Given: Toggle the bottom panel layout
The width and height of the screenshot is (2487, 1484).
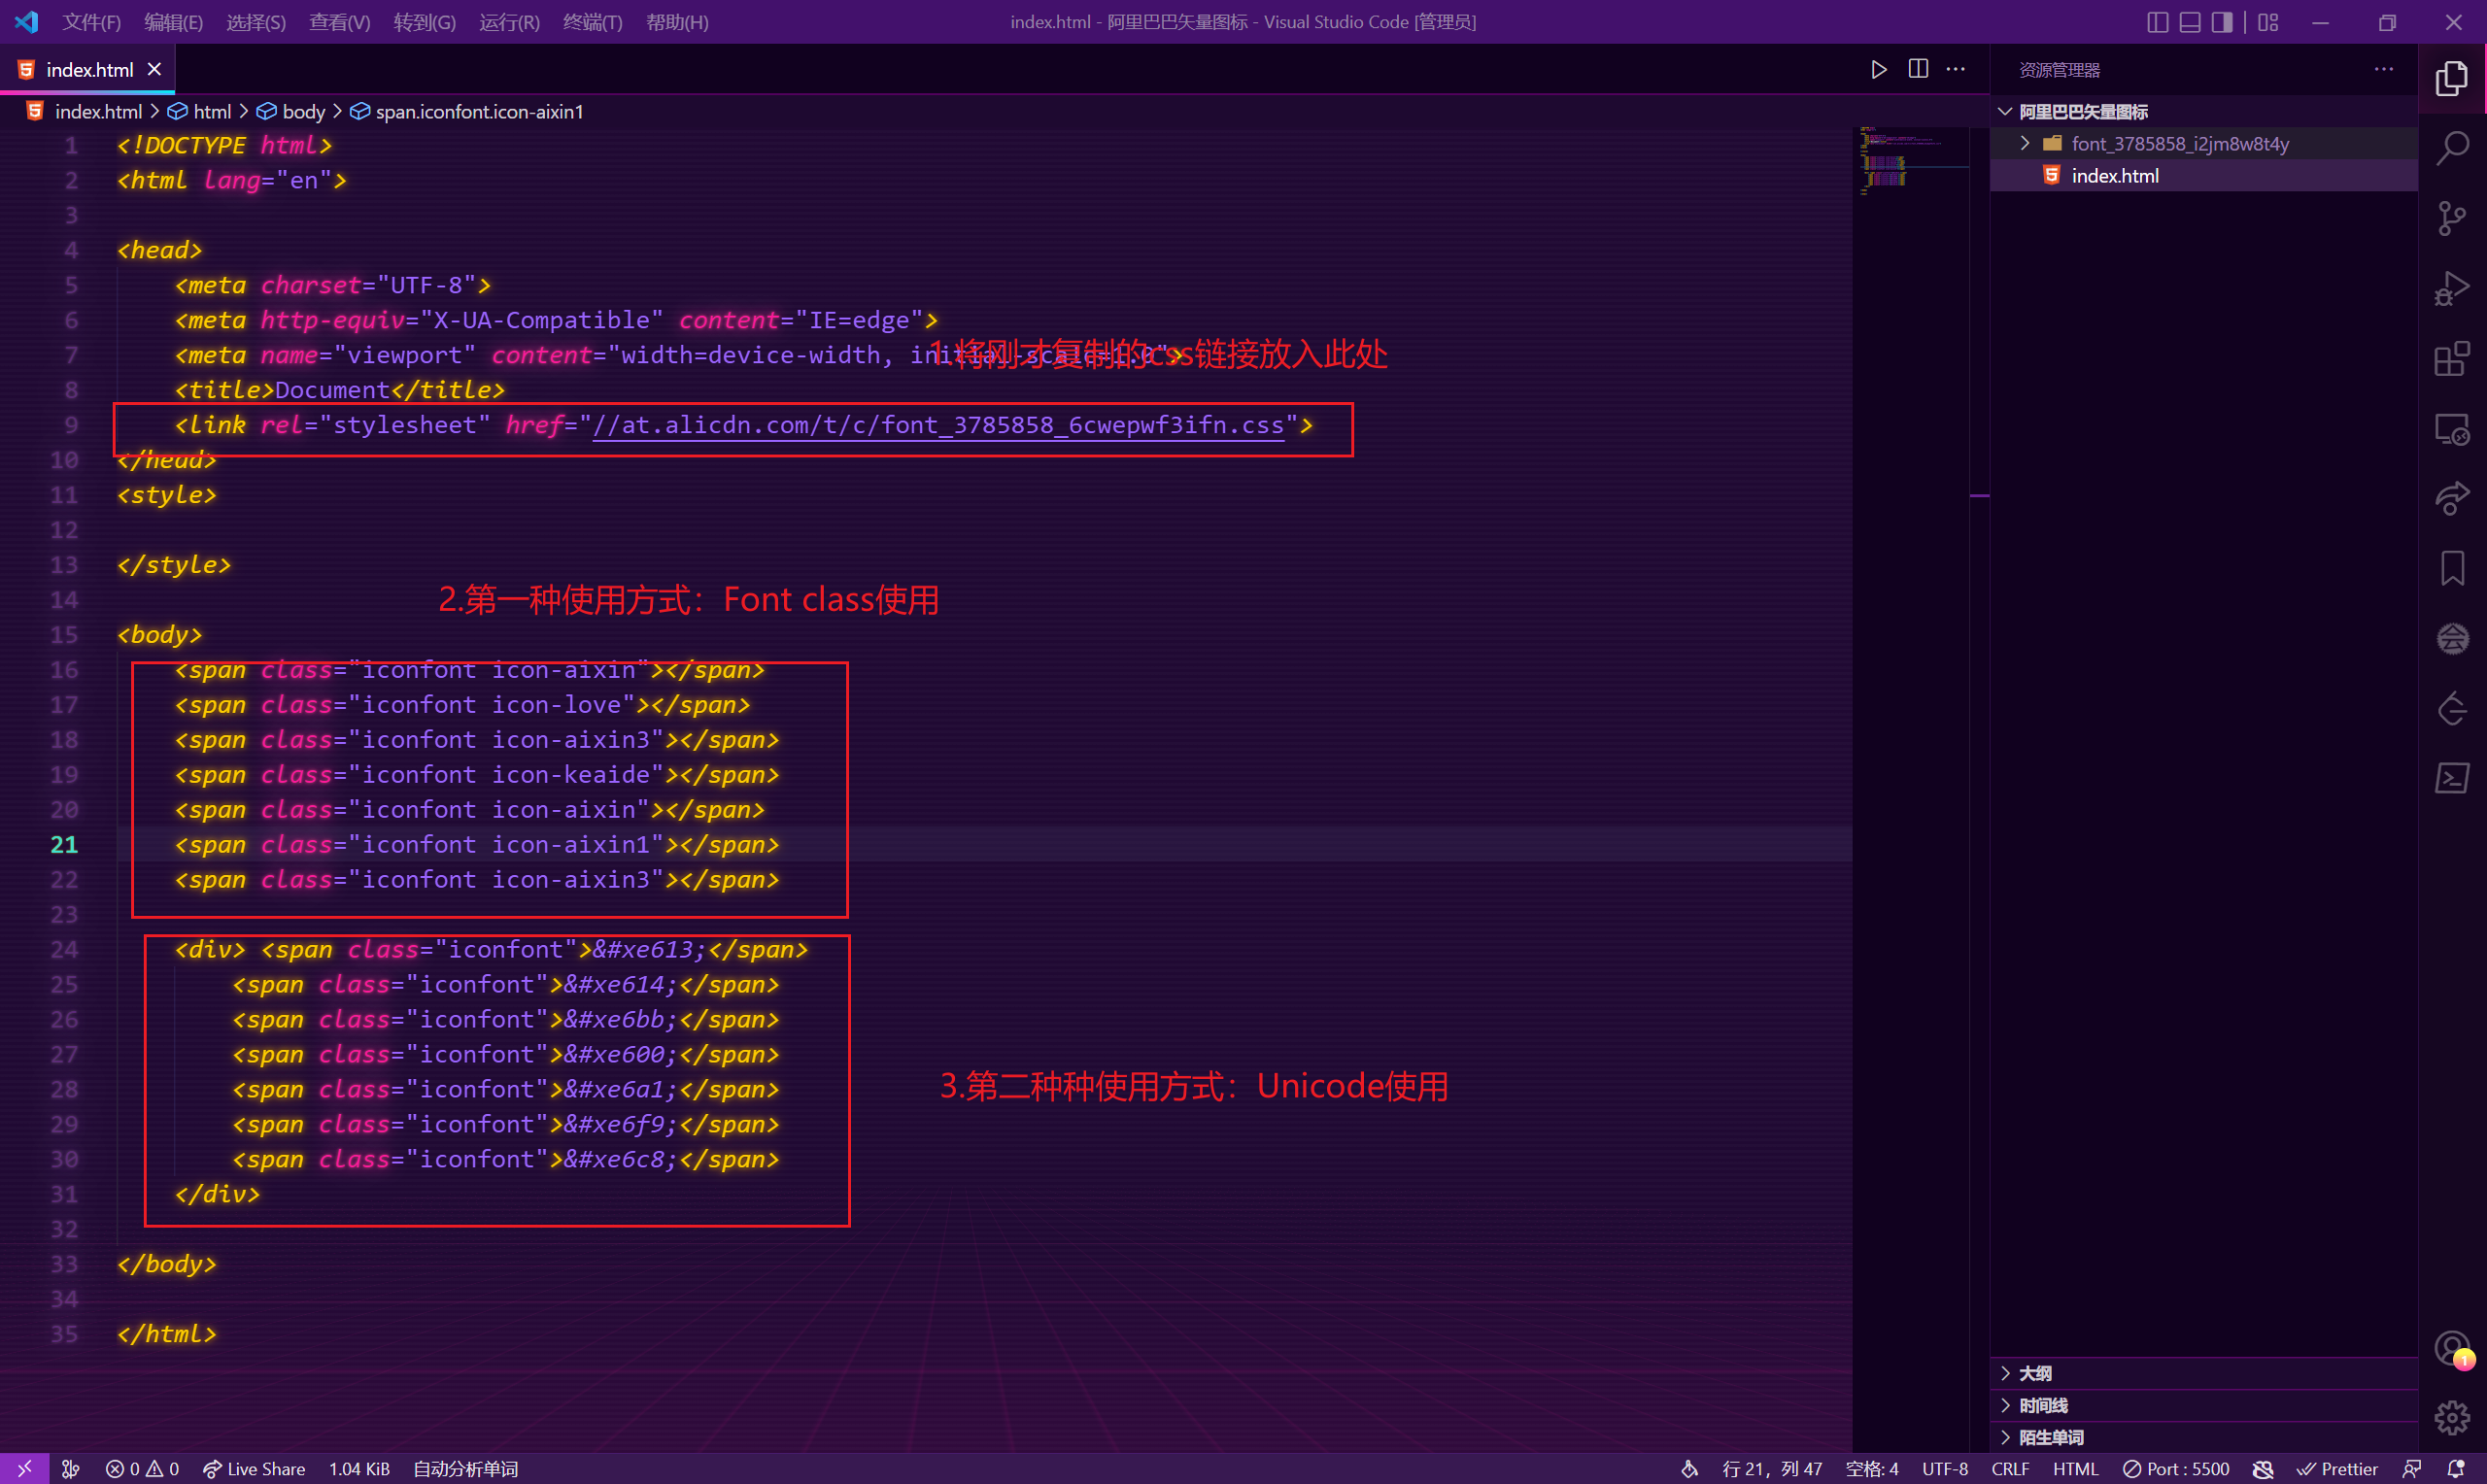Looking at the screenshot, I should [x=2189, y=22].
